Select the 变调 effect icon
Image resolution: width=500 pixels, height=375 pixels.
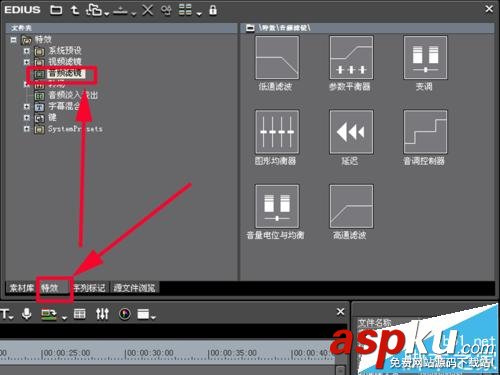425,57
